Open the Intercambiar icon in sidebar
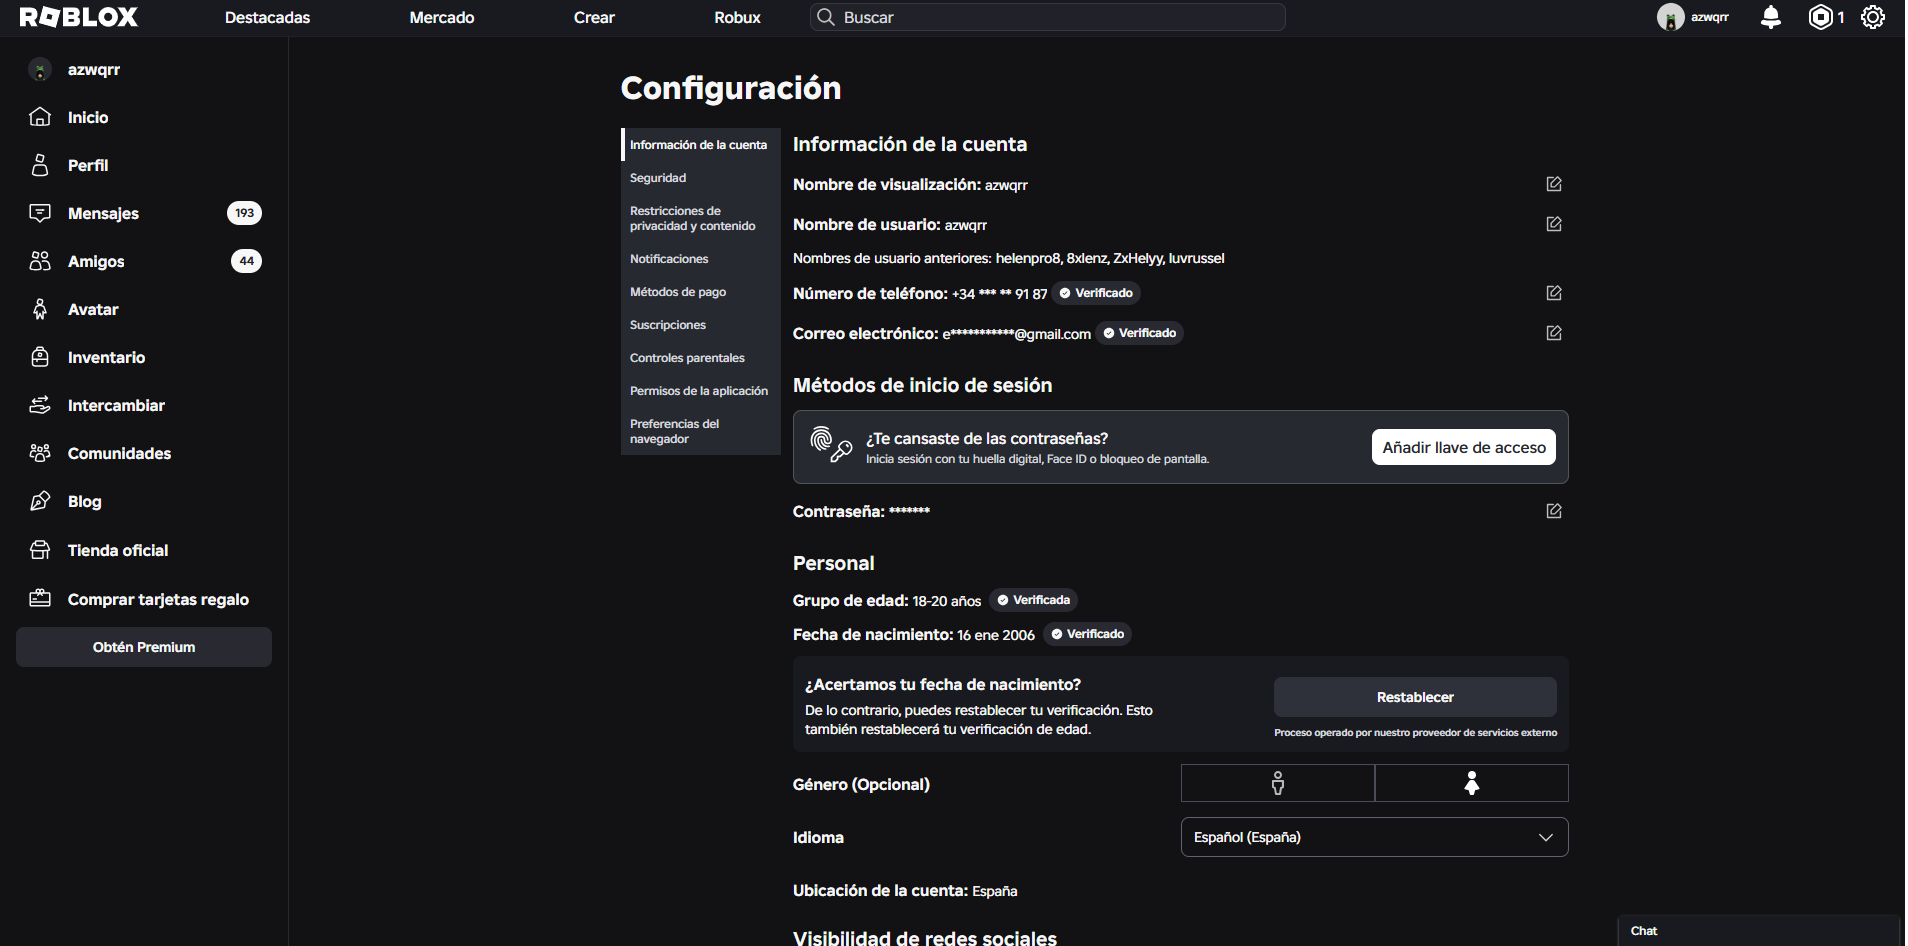1908x946 pixels. click(x=40, y=405)
